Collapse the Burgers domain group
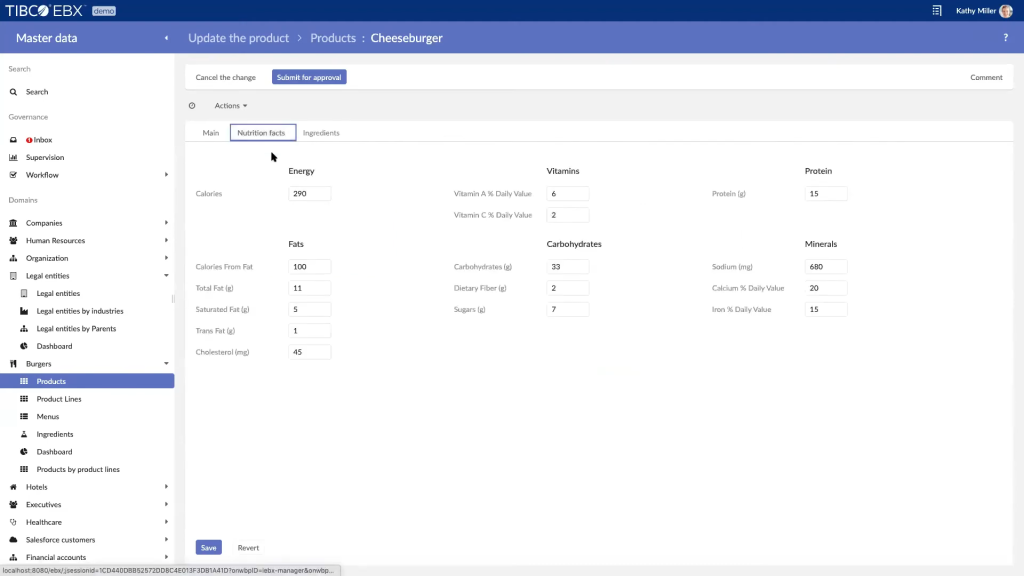 point(166,363)
